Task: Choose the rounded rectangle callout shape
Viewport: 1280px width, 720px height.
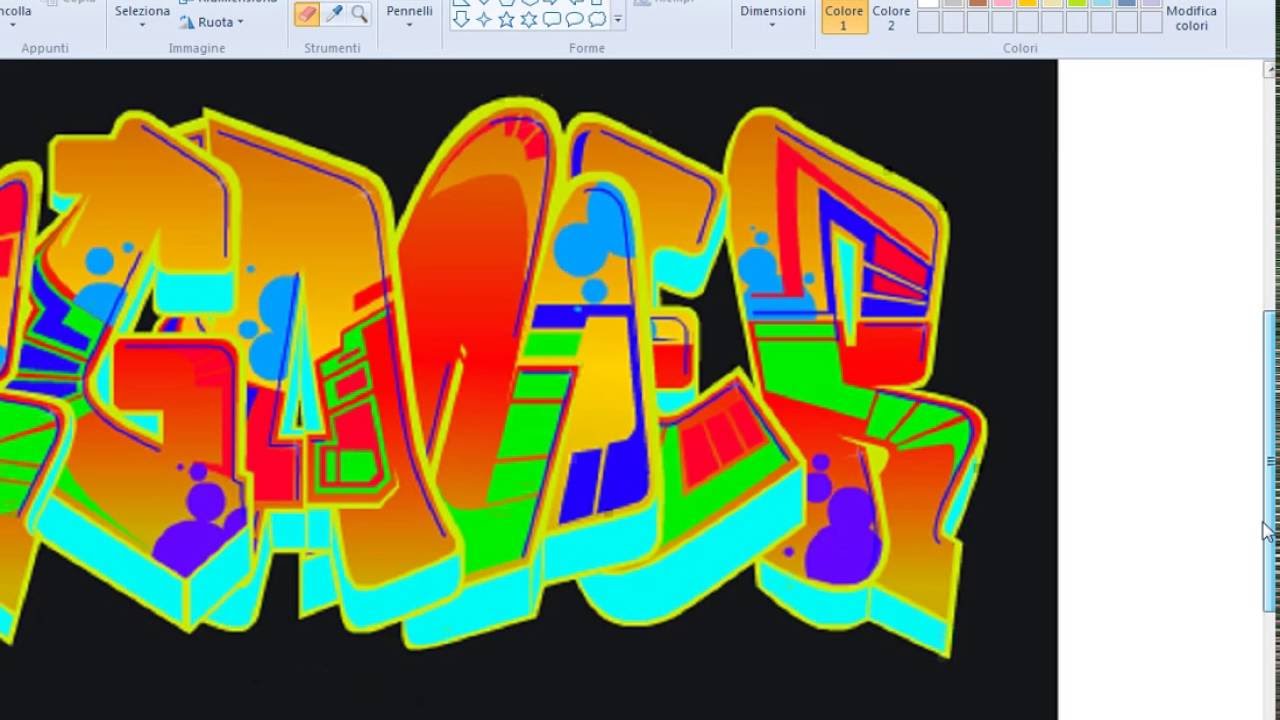Action: 551,19
